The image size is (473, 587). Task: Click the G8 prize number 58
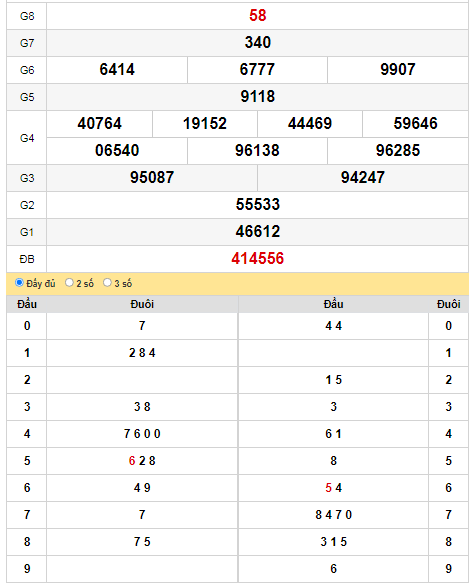258,16
